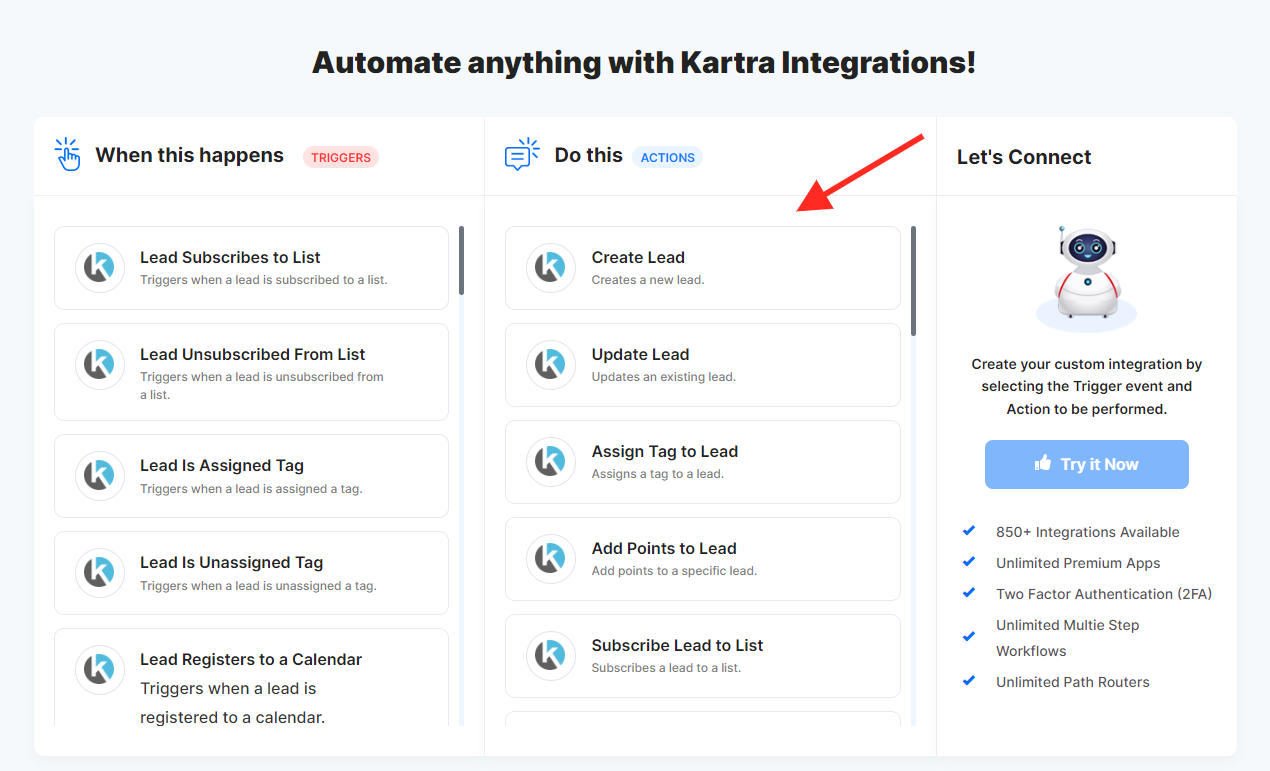Click the "Unlimited Path Routers" text
Viewport: 1270px width, 771px height.
pos(1073,682)
